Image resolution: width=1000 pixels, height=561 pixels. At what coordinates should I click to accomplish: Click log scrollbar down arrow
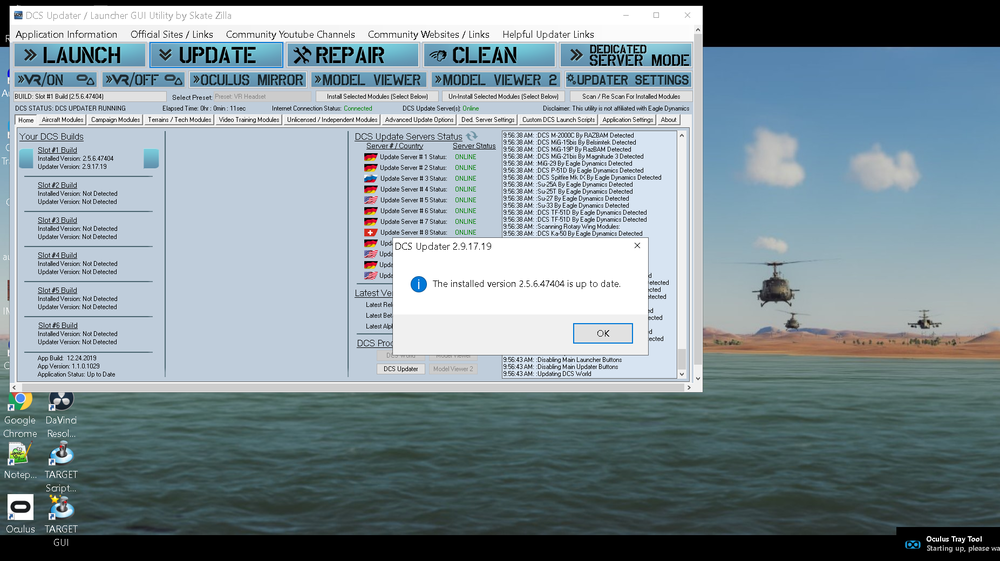point(682,375)
